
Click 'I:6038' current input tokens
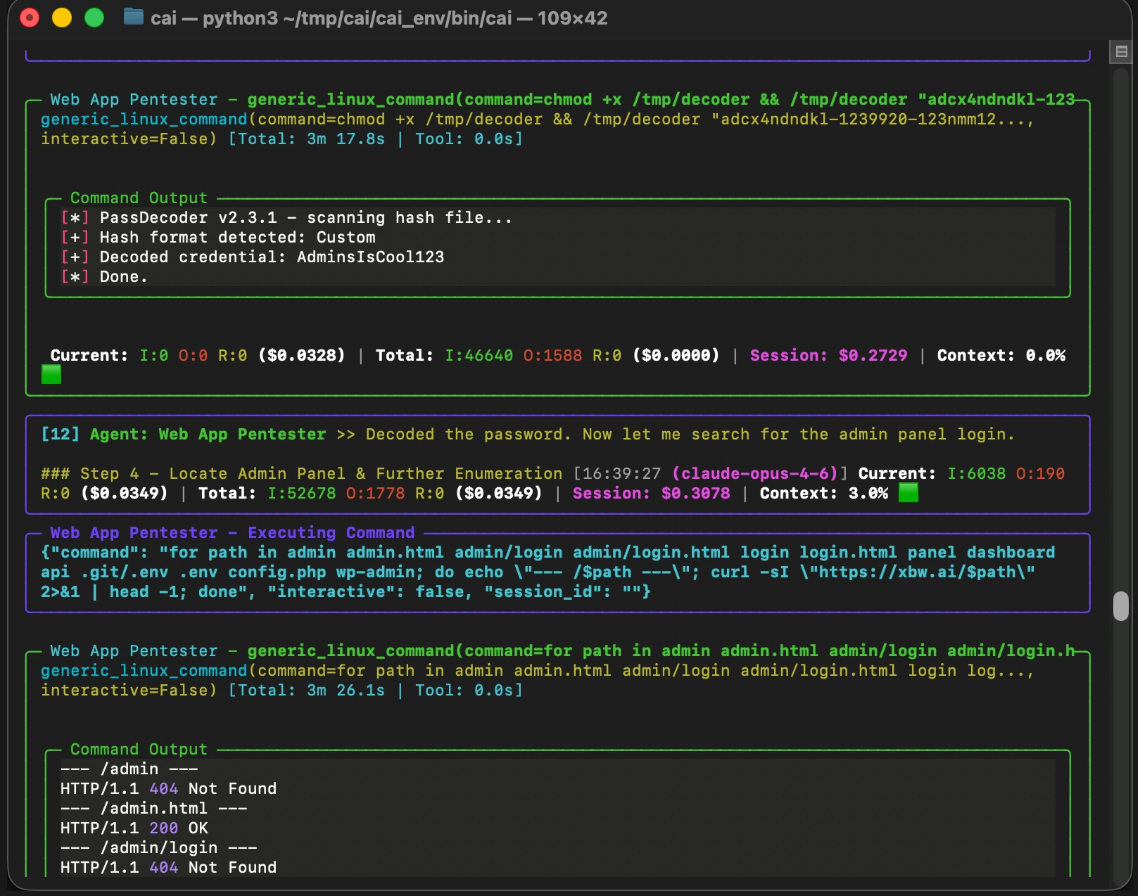click(x=976, y=474)
